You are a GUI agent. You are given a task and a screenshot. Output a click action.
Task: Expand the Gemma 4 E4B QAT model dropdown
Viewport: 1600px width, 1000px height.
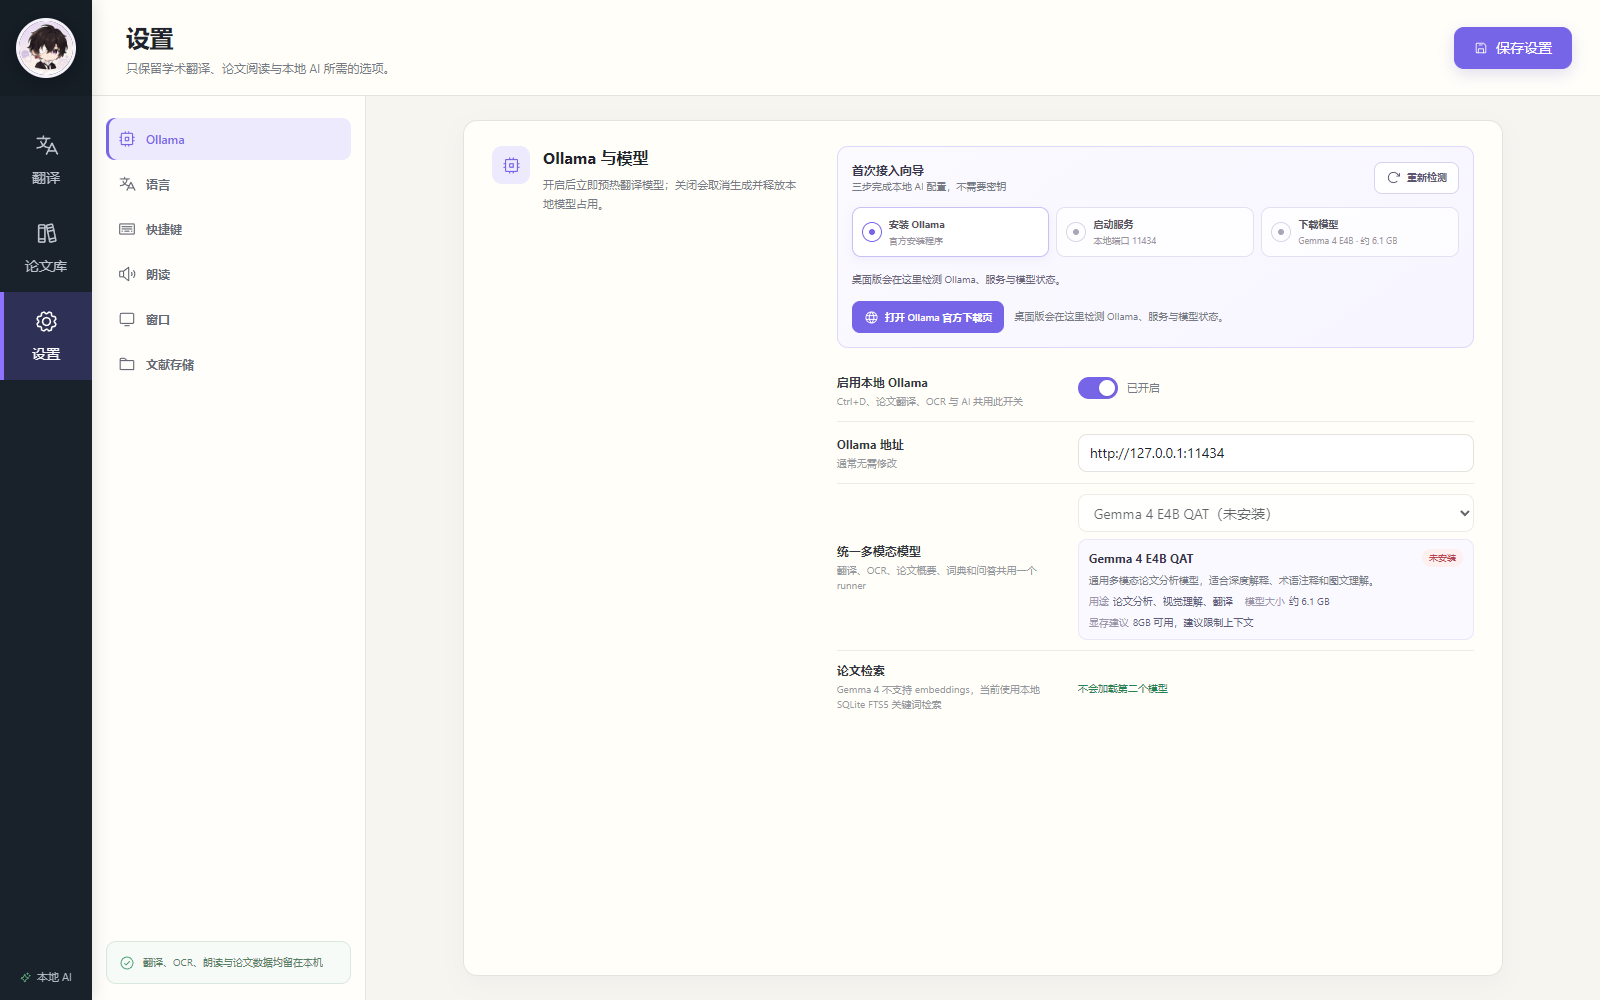pyautogui.click(x=1275, y=513)
